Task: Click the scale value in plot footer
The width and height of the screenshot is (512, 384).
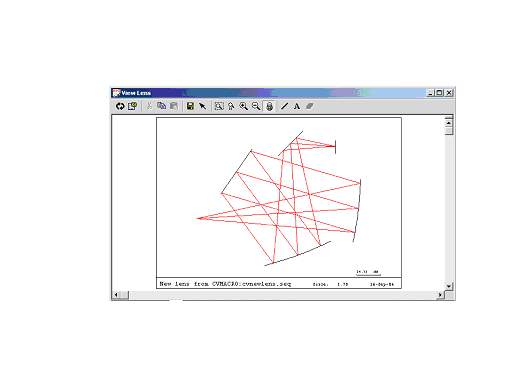Action: [342, 285]
